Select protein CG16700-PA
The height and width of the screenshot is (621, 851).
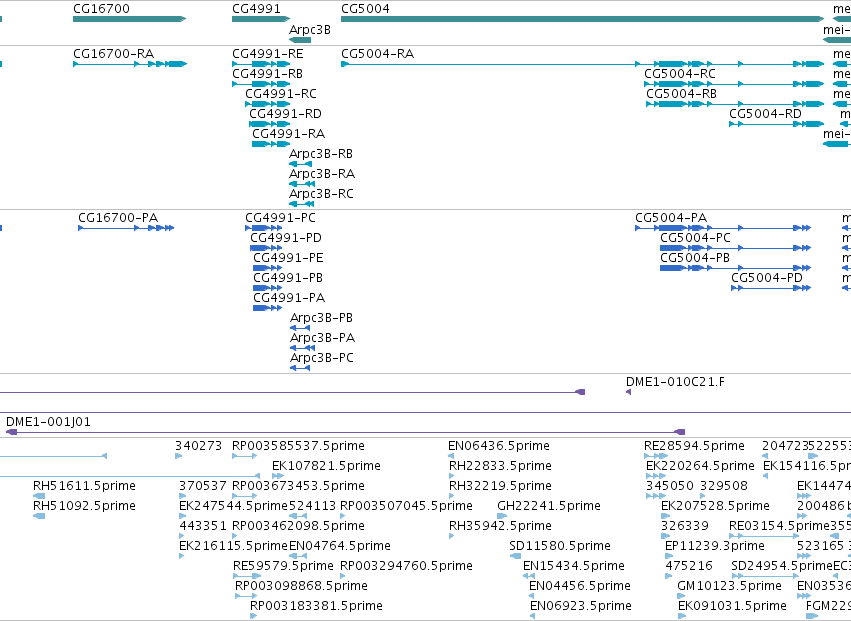click(126, 228)
